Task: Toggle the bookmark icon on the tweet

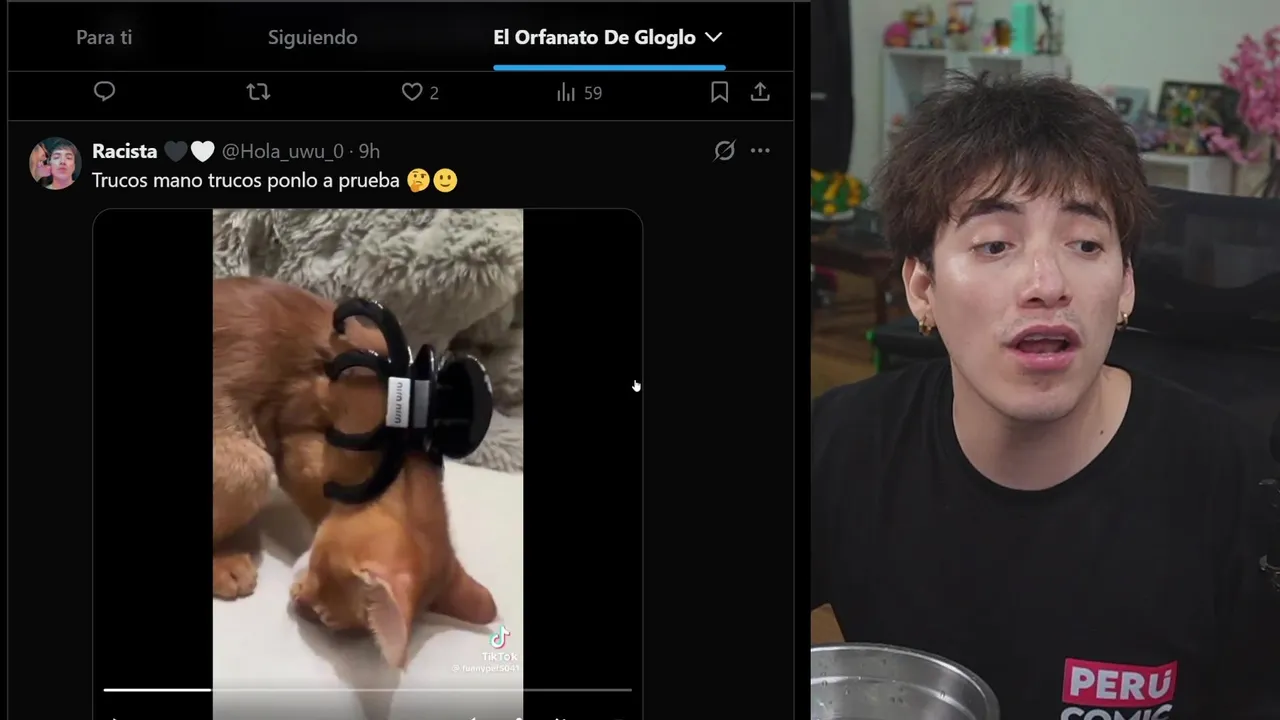Action: pyautogui.click(x=719, y=92)
